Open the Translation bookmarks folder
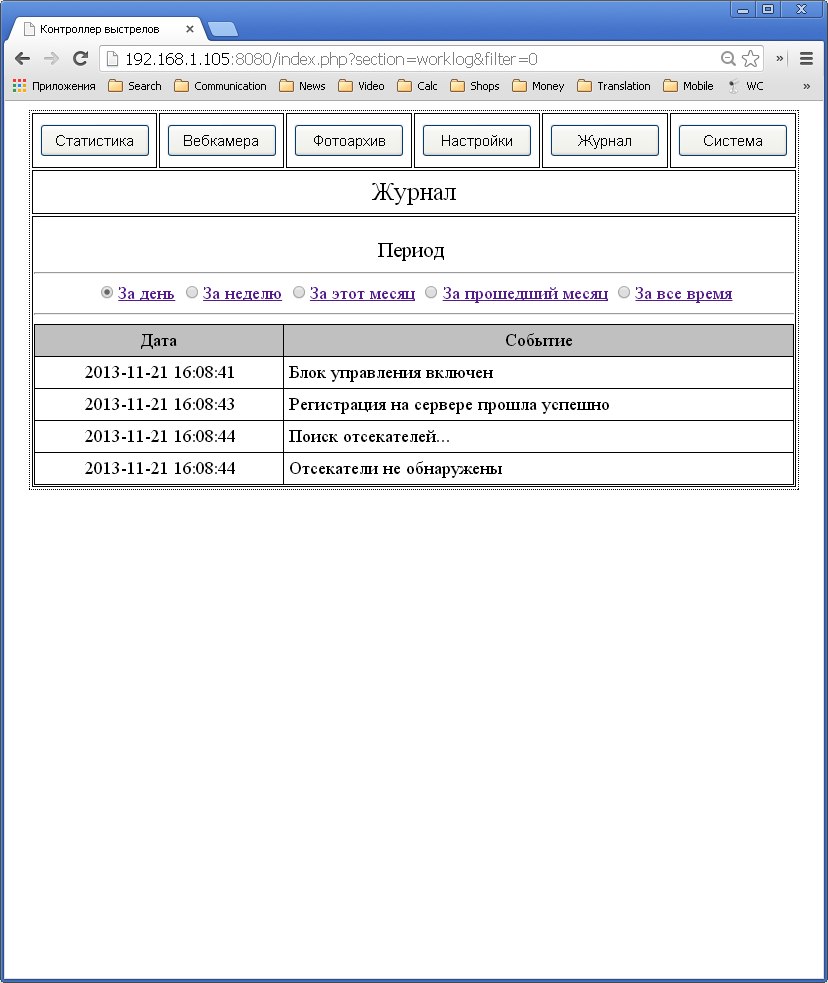Image resolution: width=828 pixels, height=983 pixels. click(613, 86)
